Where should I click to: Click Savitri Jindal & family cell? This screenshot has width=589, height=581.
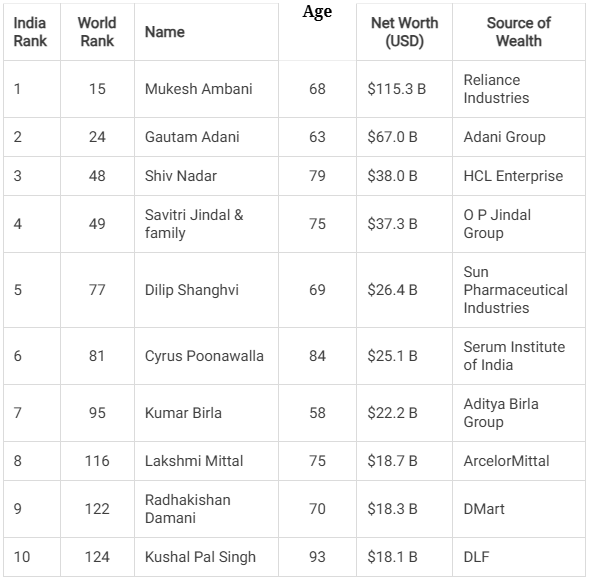tap(206, 224)
